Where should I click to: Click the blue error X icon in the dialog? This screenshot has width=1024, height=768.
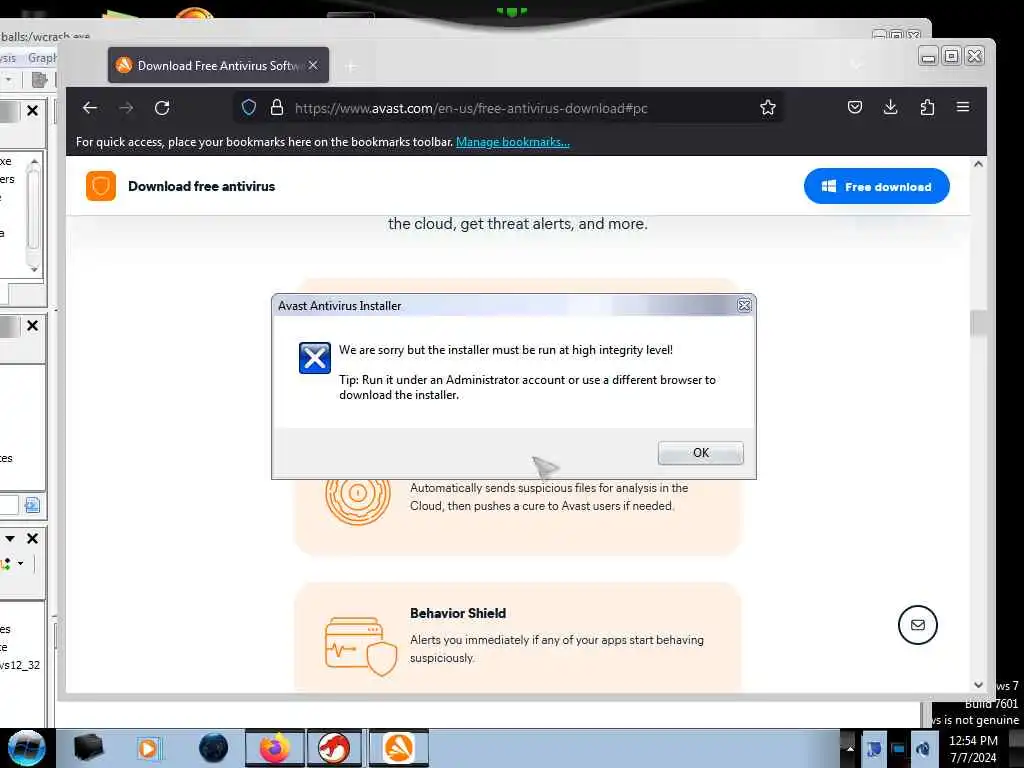click(x=315, y=358)
